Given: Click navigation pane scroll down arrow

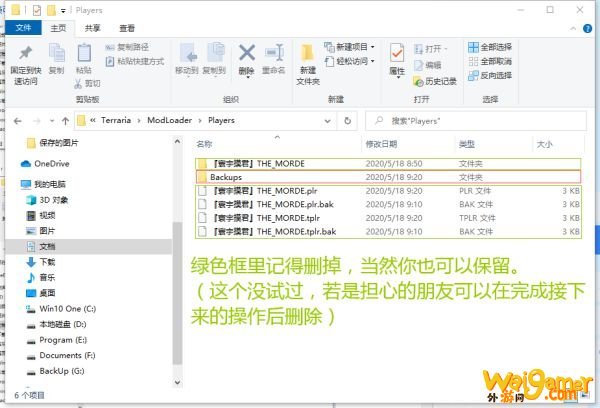Looking at the screenshot, I should [x=177, y=382].
